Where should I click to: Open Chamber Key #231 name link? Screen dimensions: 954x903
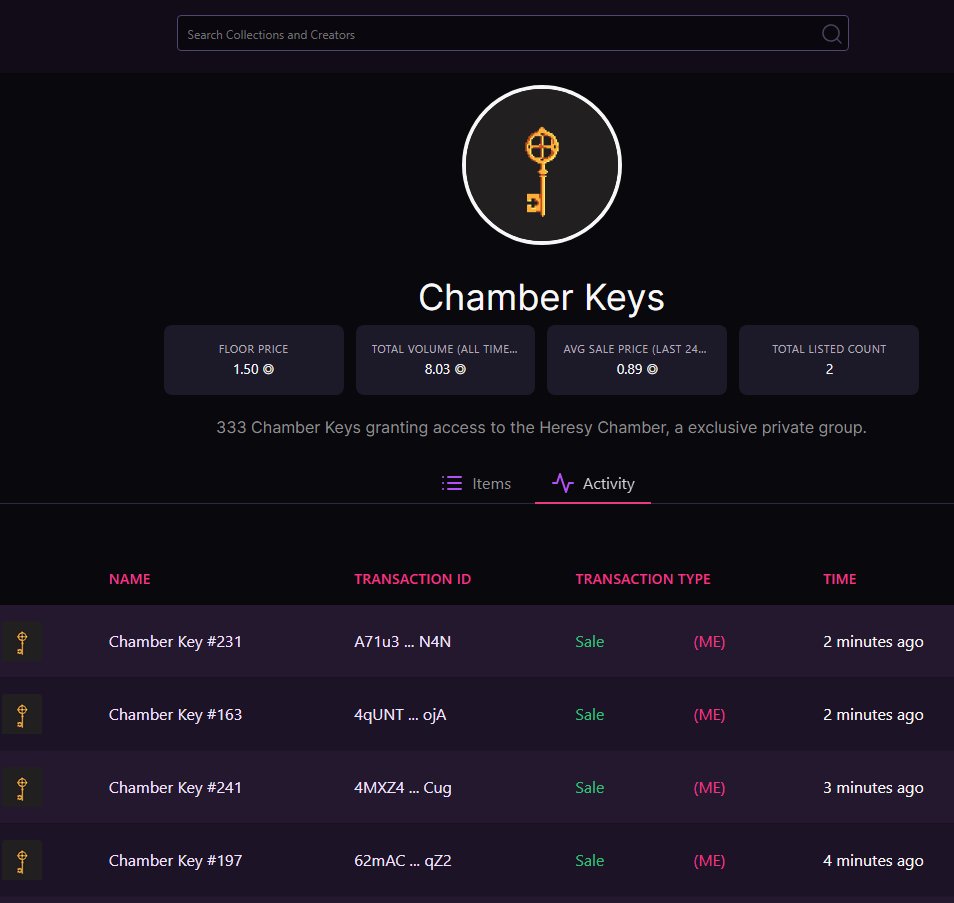click(175, 642)
